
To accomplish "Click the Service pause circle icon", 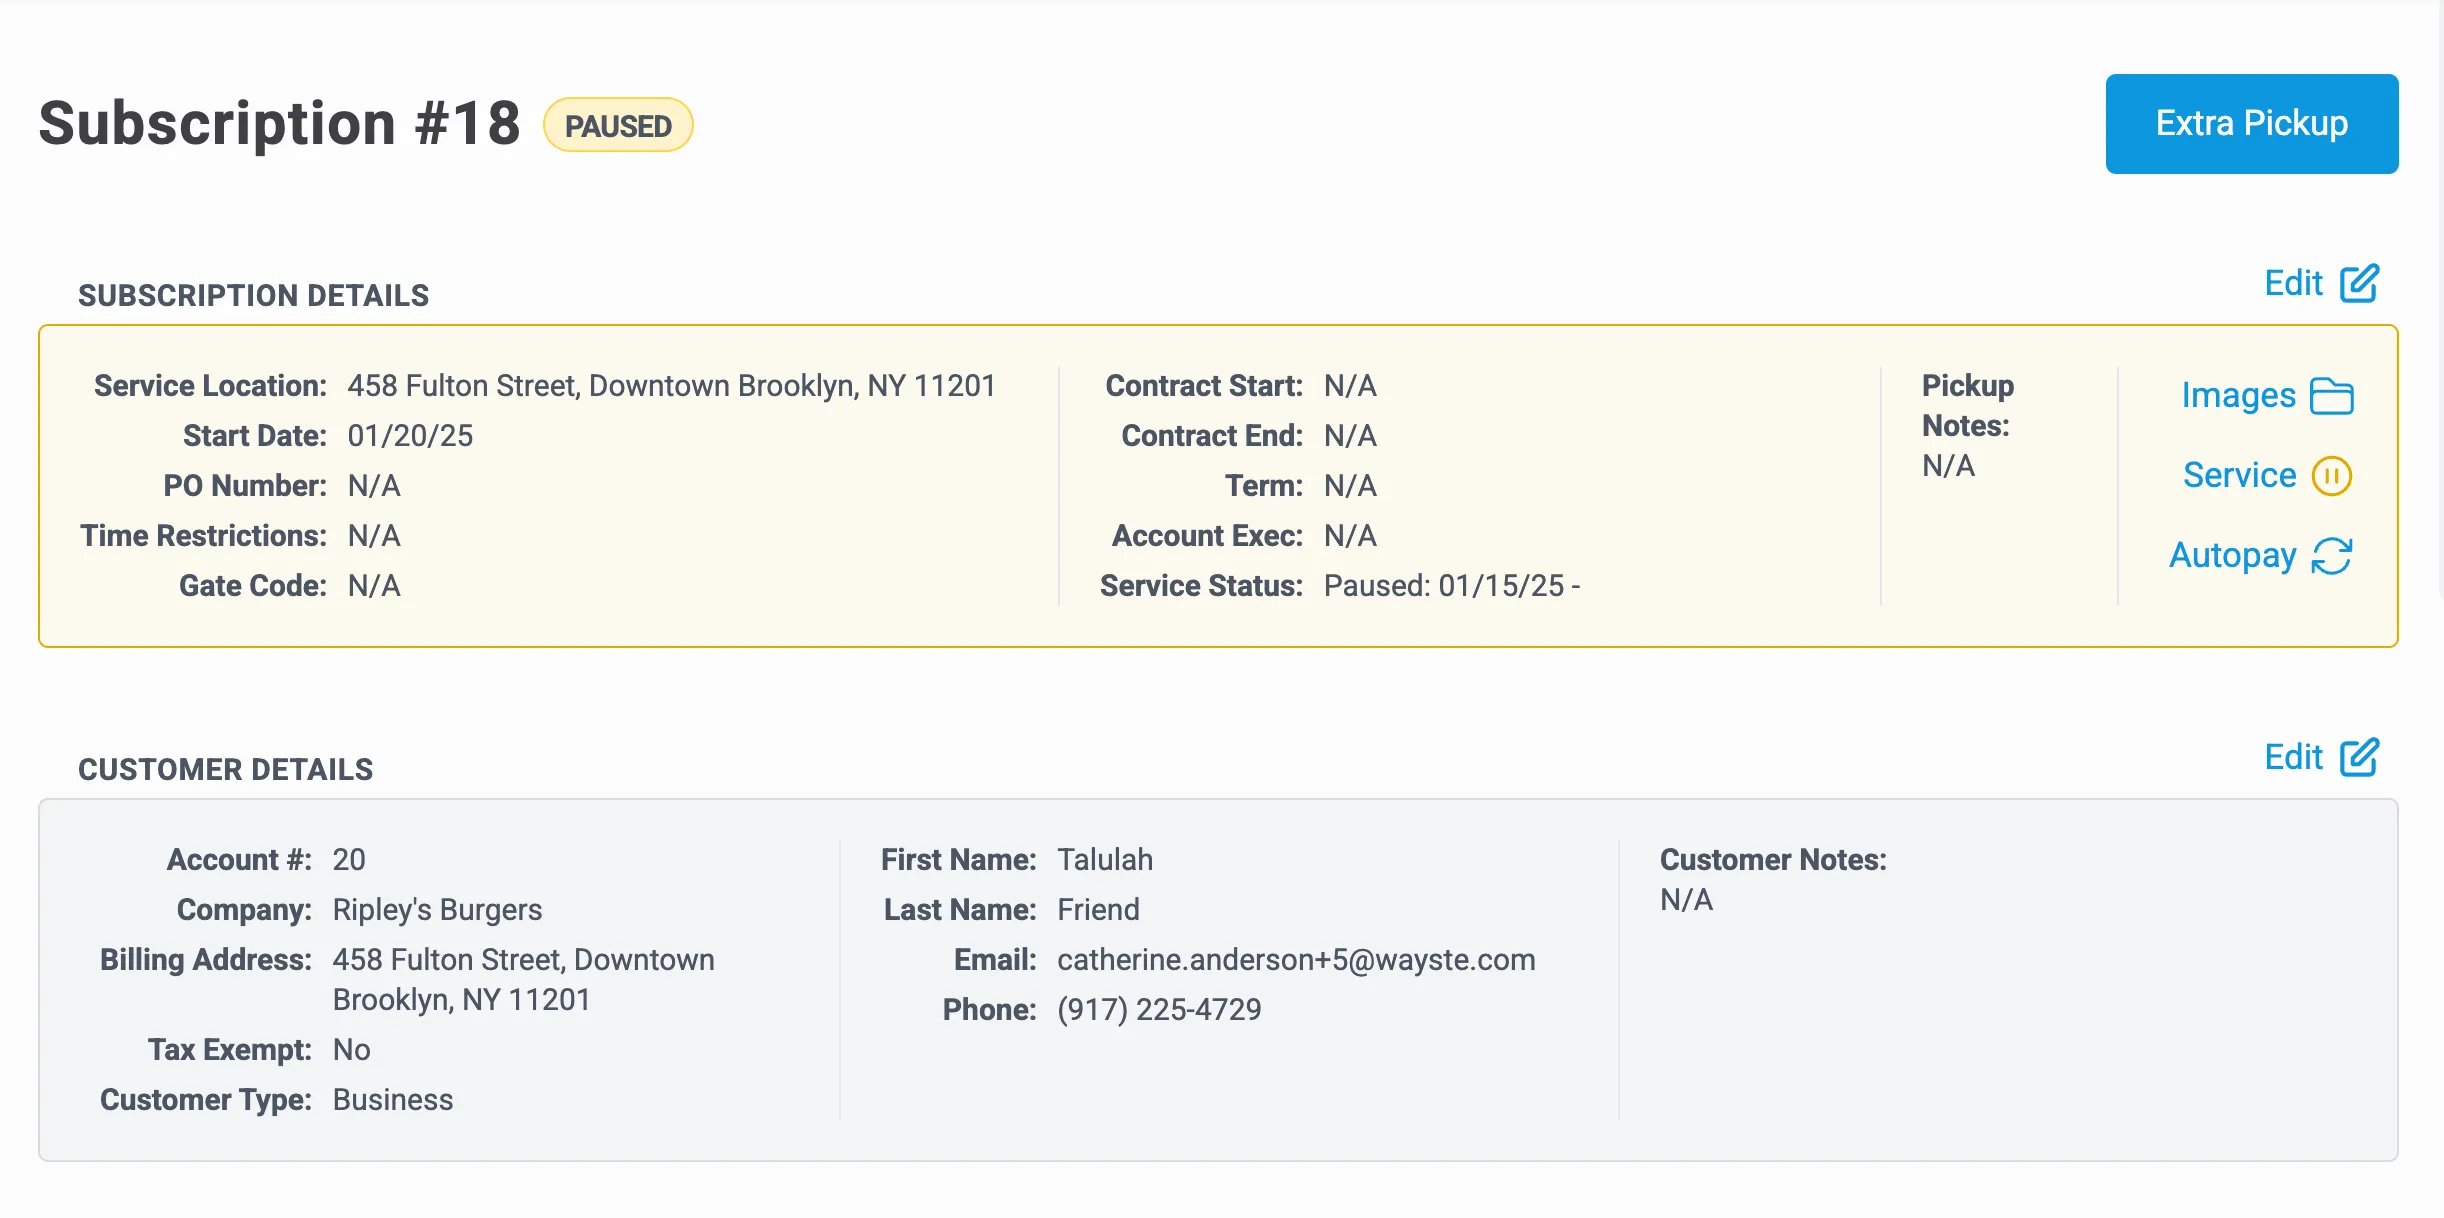I will tap(2332, 476).
